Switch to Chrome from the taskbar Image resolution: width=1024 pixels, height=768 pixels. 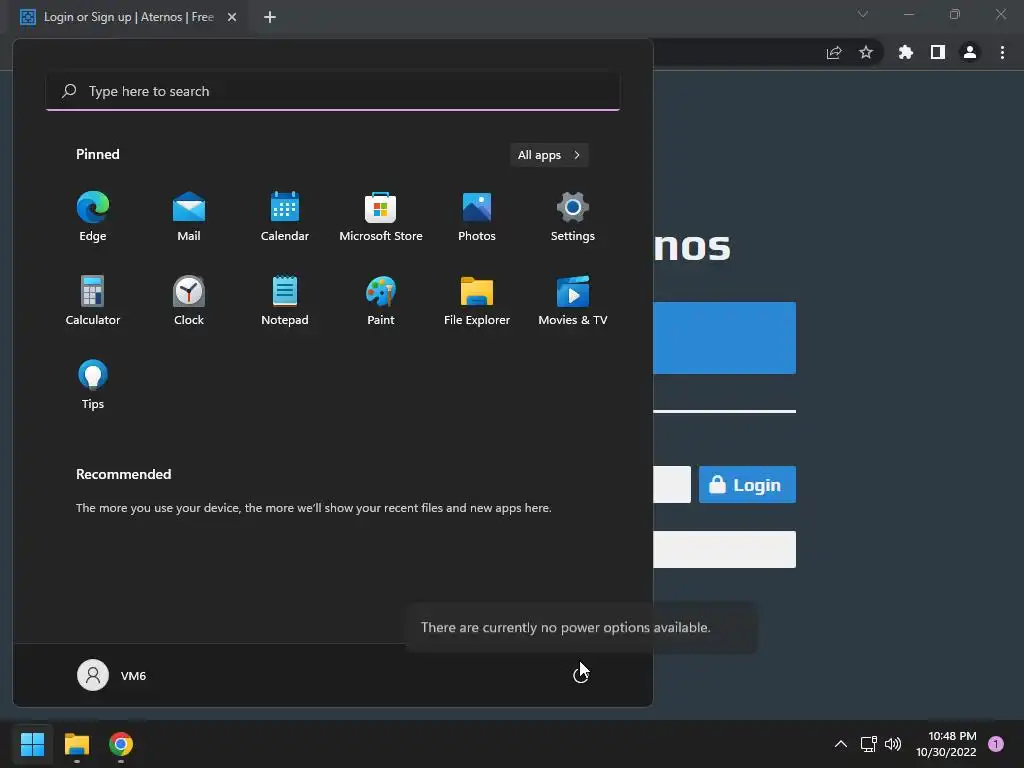pyautogui.click(x=121, y=744)
